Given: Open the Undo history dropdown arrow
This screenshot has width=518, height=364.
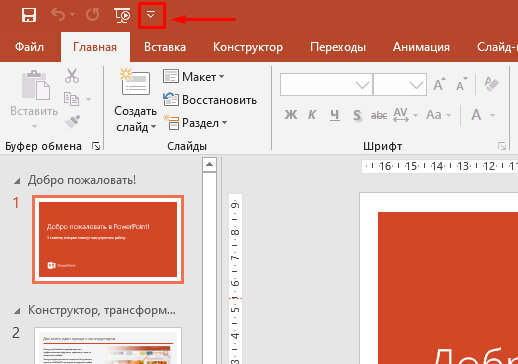Looking at the screenshot, I should click(73, 15).
